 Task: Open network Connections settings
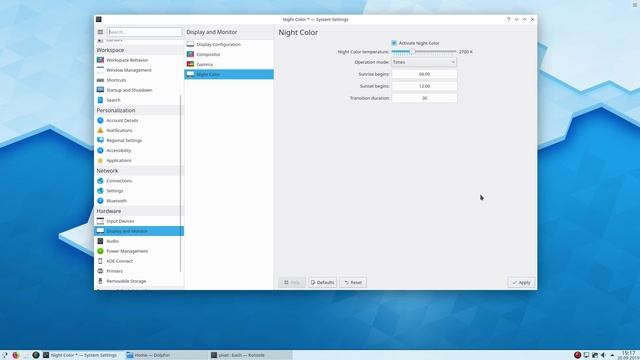pos(139,181)
